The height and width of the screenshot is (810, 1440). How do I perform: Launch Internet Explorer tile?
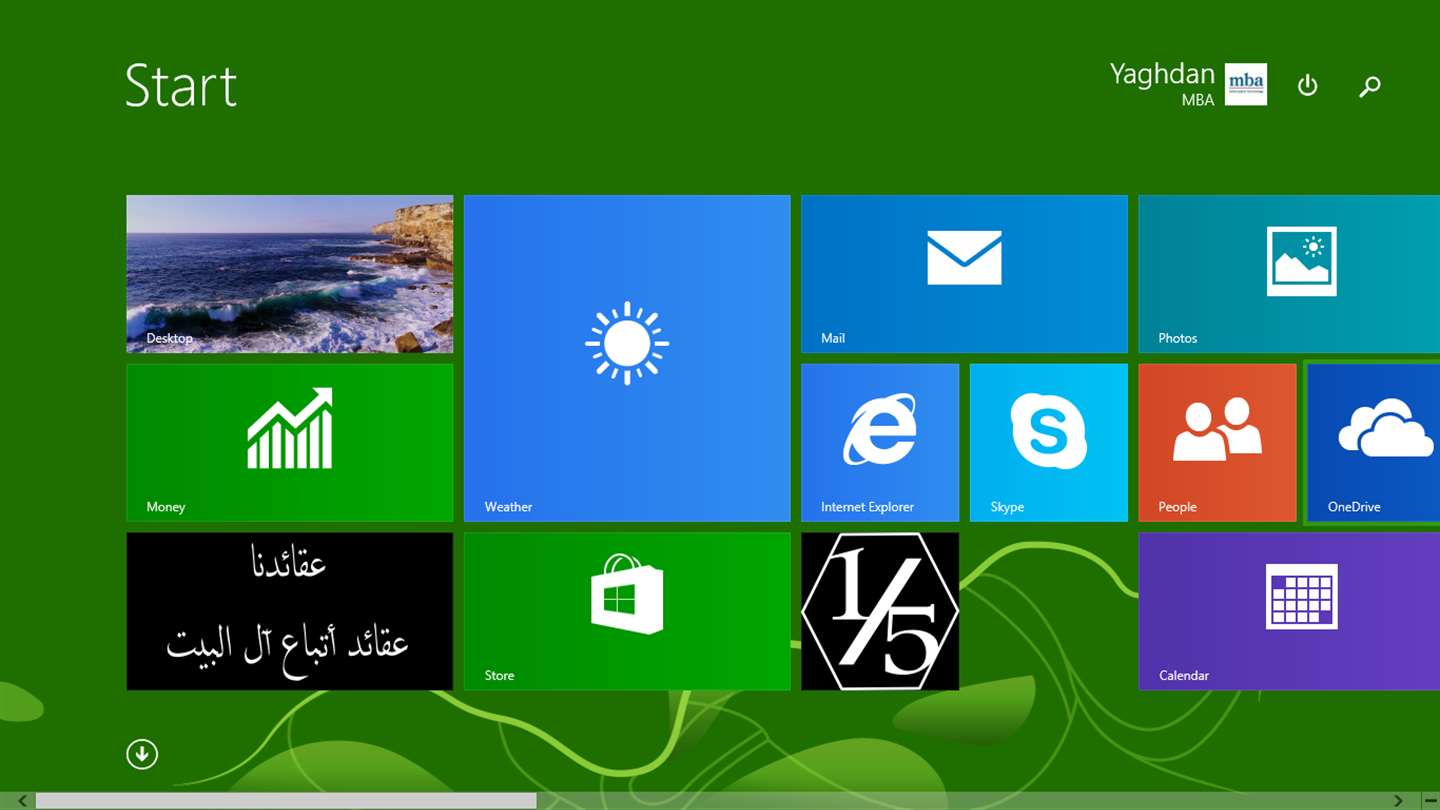(880, 442)
